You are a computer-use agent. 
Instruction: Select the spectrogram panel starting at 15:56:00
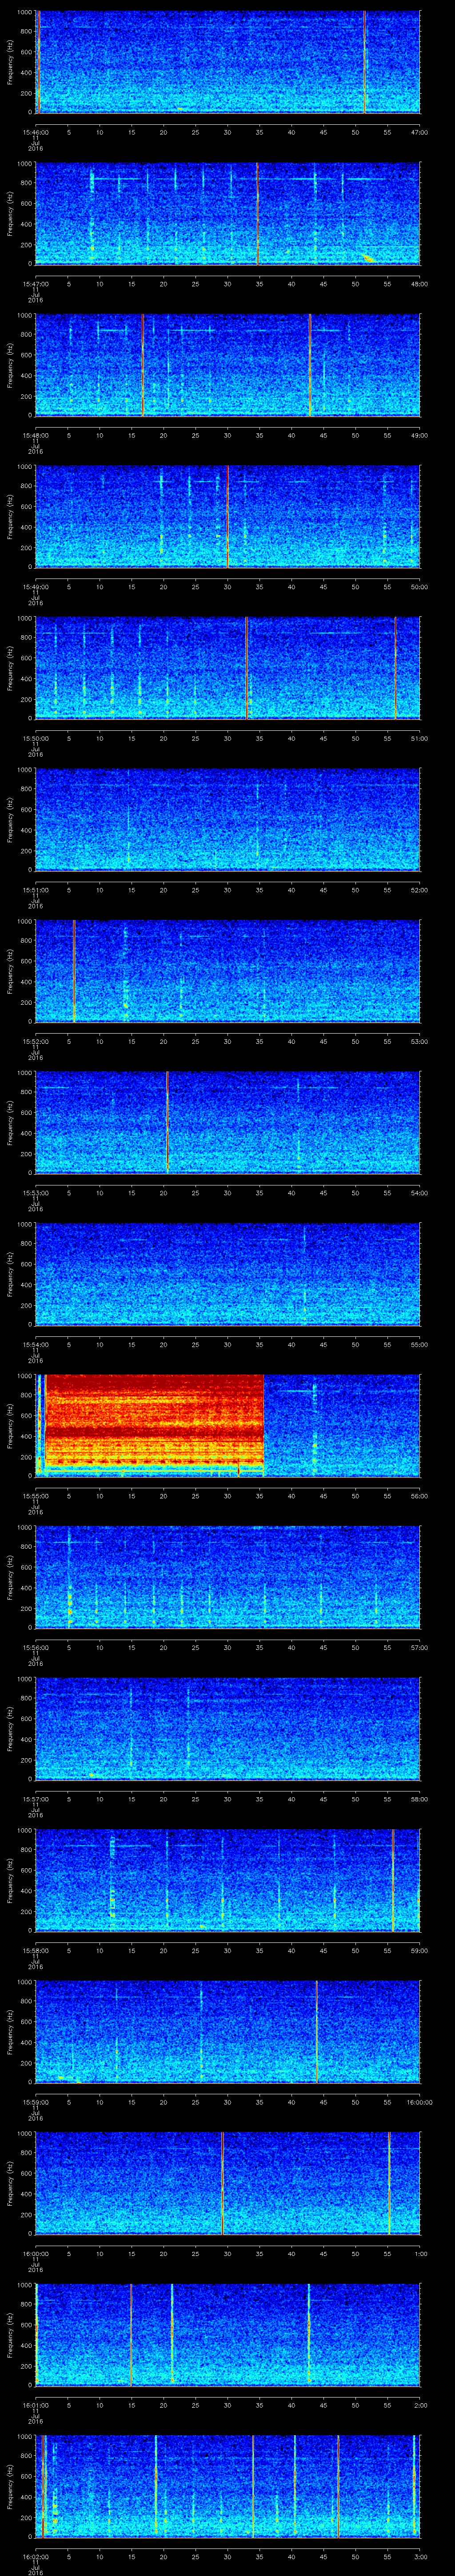coord(228,1577)
